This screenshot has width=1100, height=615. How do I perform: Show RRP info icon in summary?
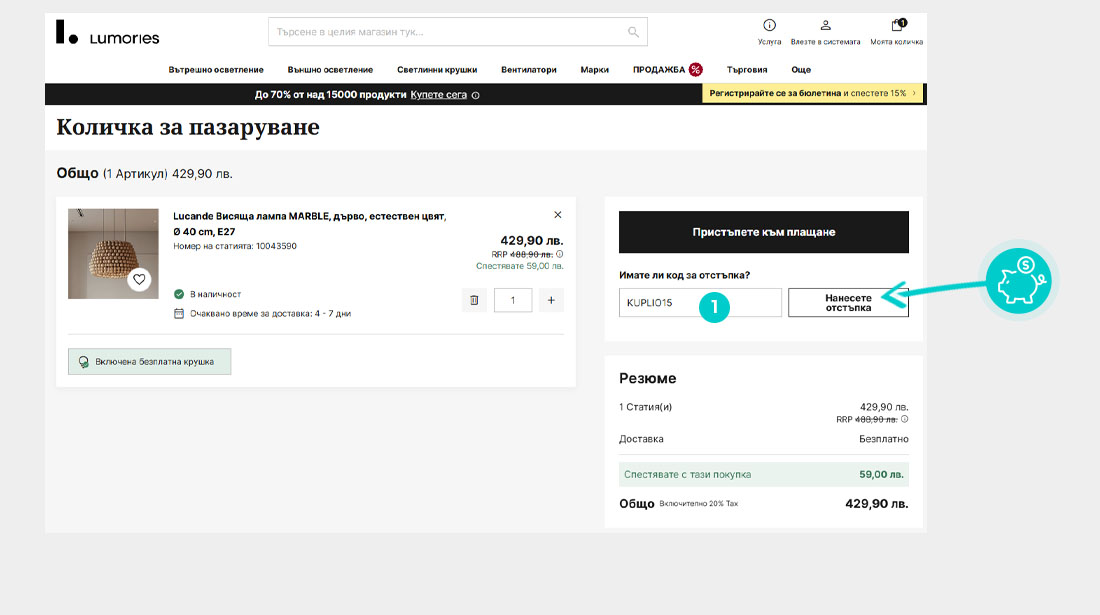[x=904, y=419]
